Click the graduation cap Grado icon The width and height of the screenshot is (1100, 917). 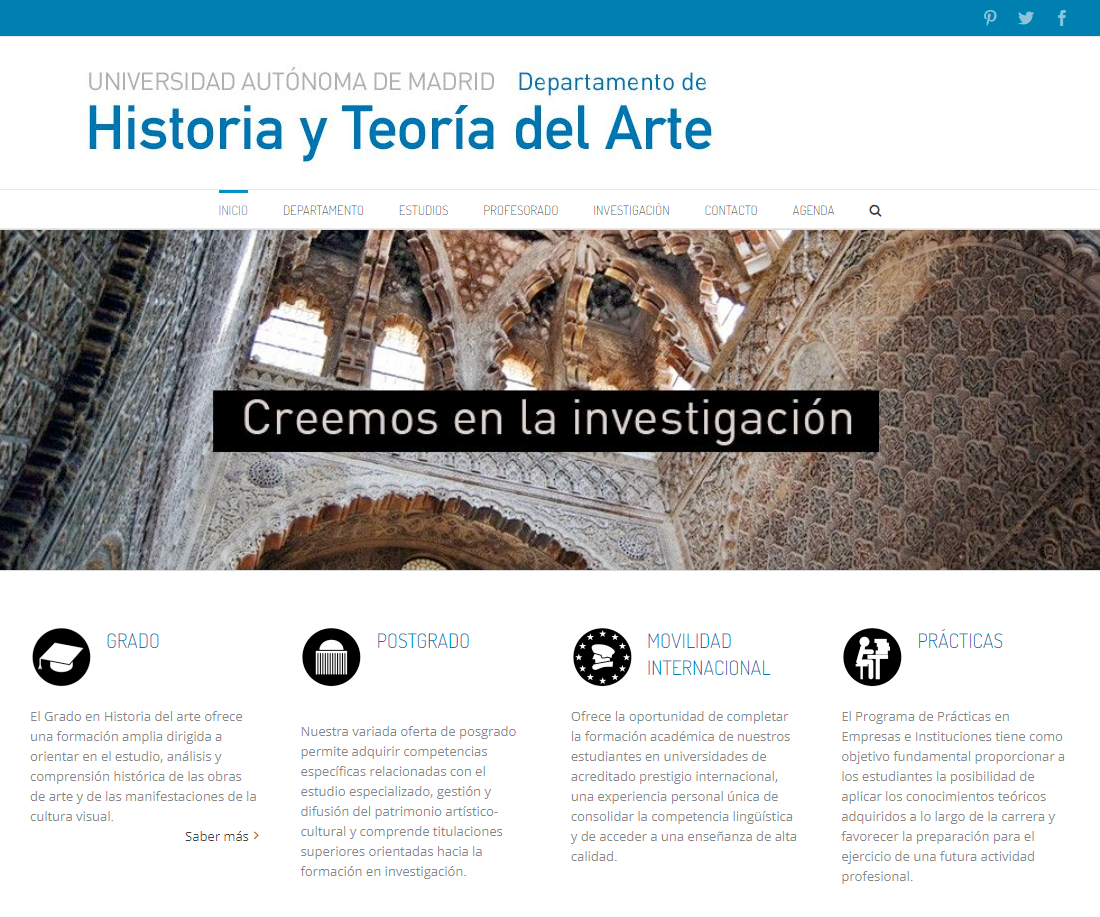62,657
